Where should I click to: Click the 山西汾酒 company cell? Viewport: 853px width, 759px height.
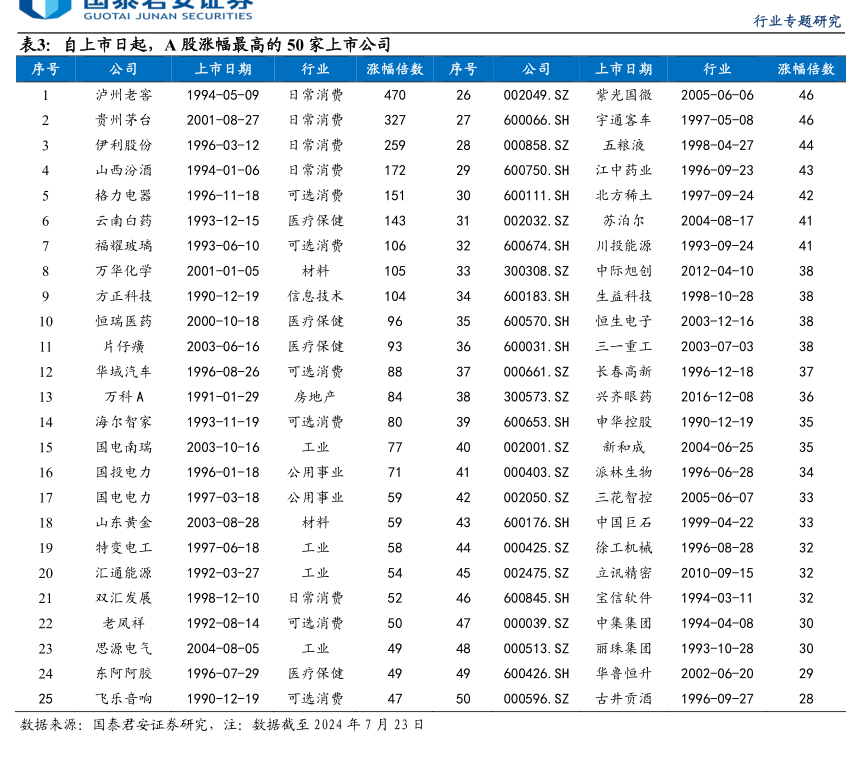[x=123, y=170]
